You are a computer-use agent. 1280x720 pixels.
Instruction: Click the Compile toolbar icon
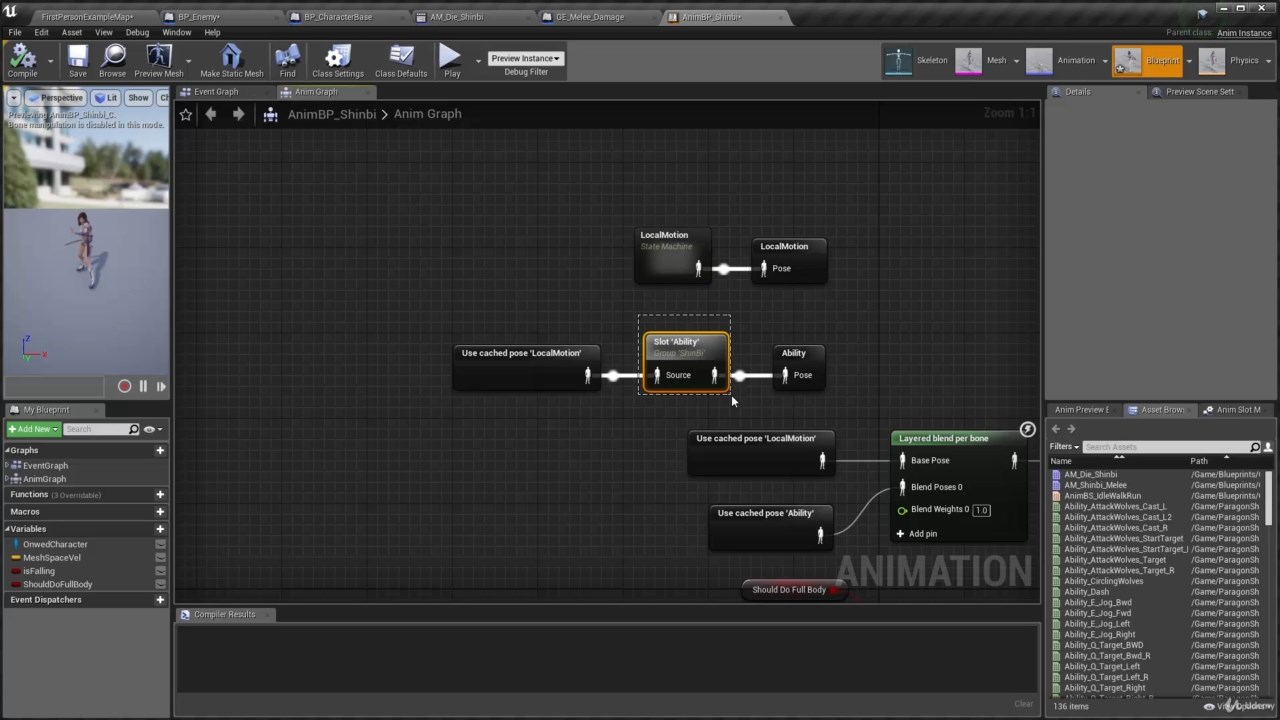click(22, 60)
